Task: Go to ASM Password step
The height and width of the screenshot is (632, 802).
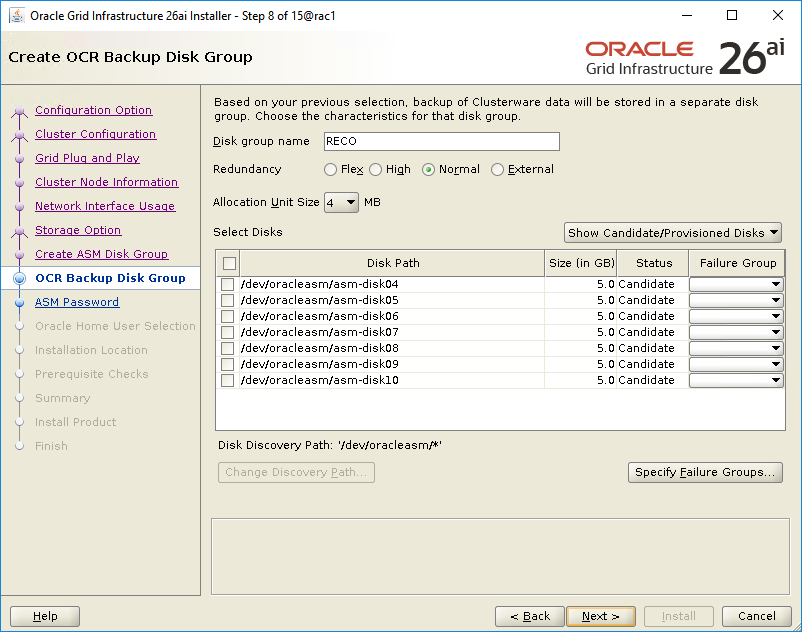Action: (x=77, y=302)
